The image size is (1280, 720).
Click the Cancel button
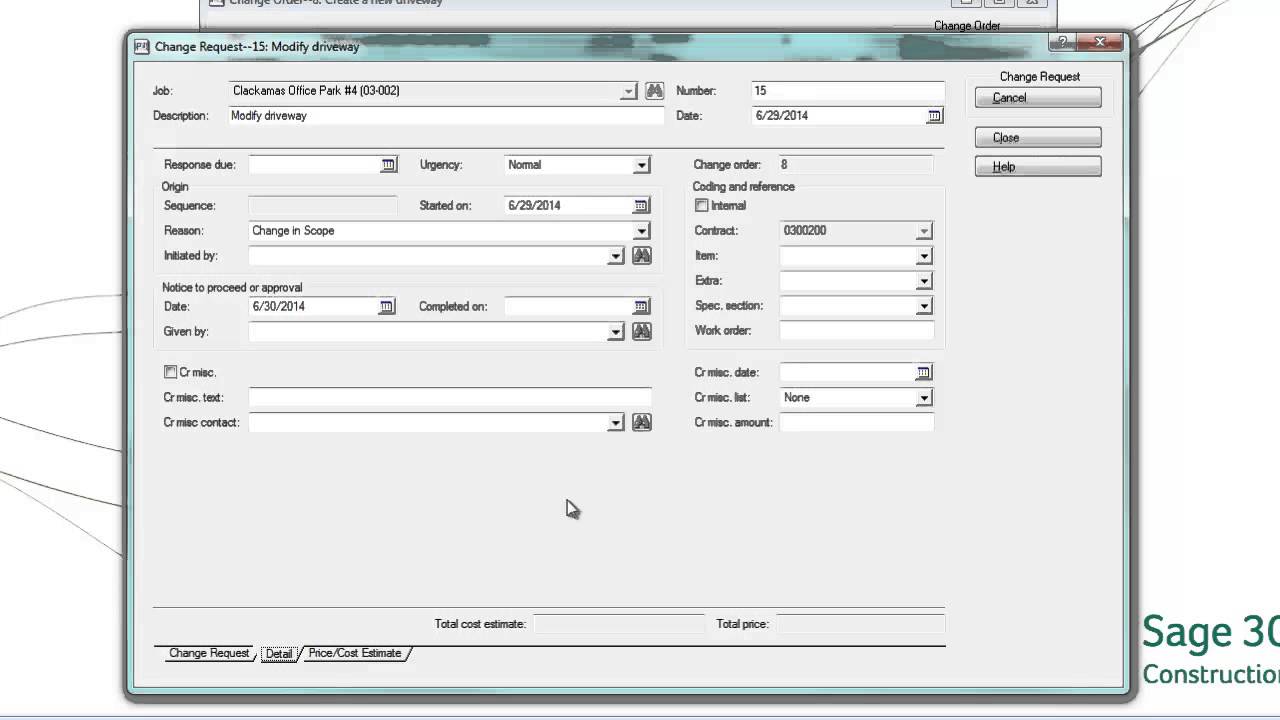point(1038,98)
